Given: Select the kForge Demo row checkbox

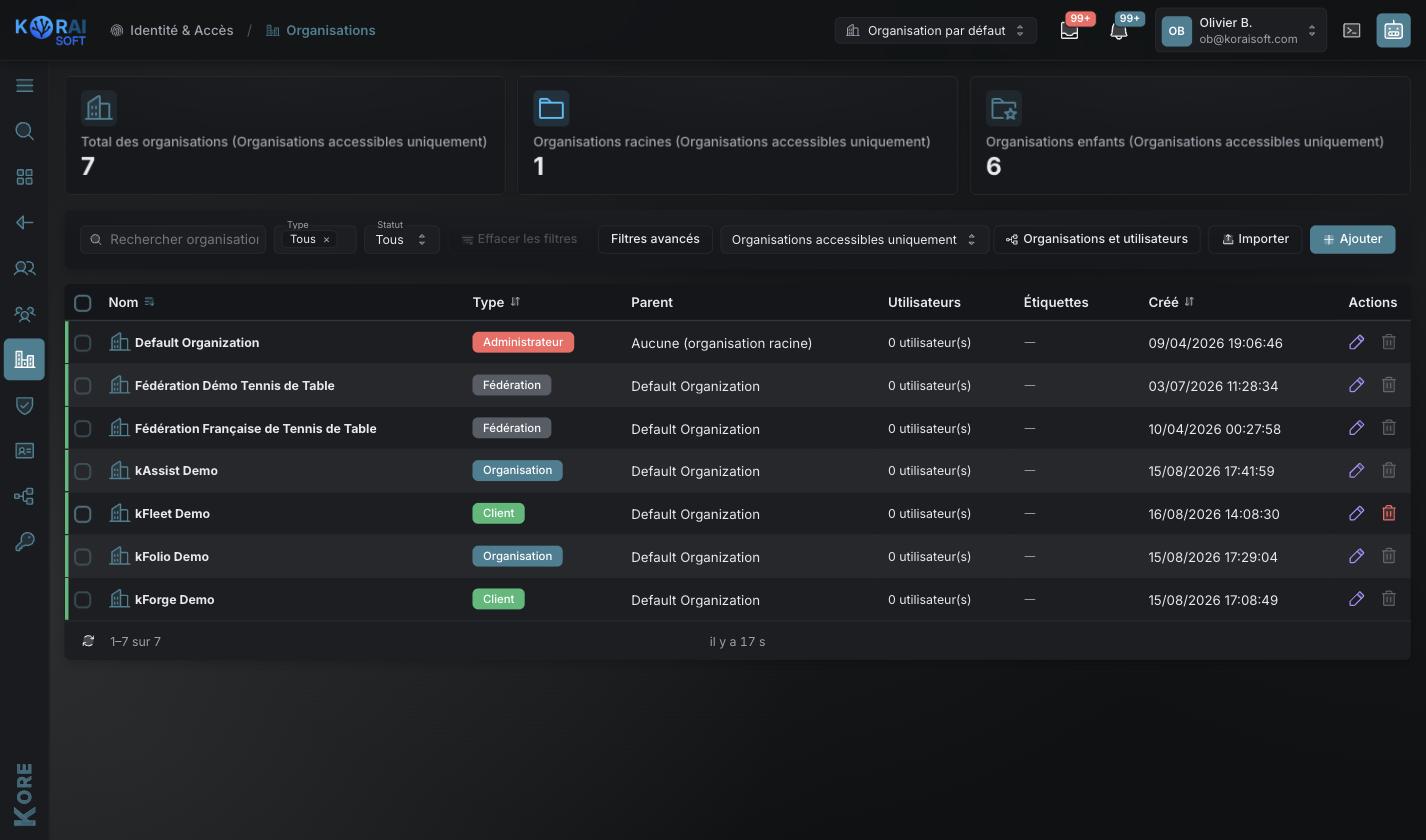Looking at the screenshot, I should tap(83, 600).
